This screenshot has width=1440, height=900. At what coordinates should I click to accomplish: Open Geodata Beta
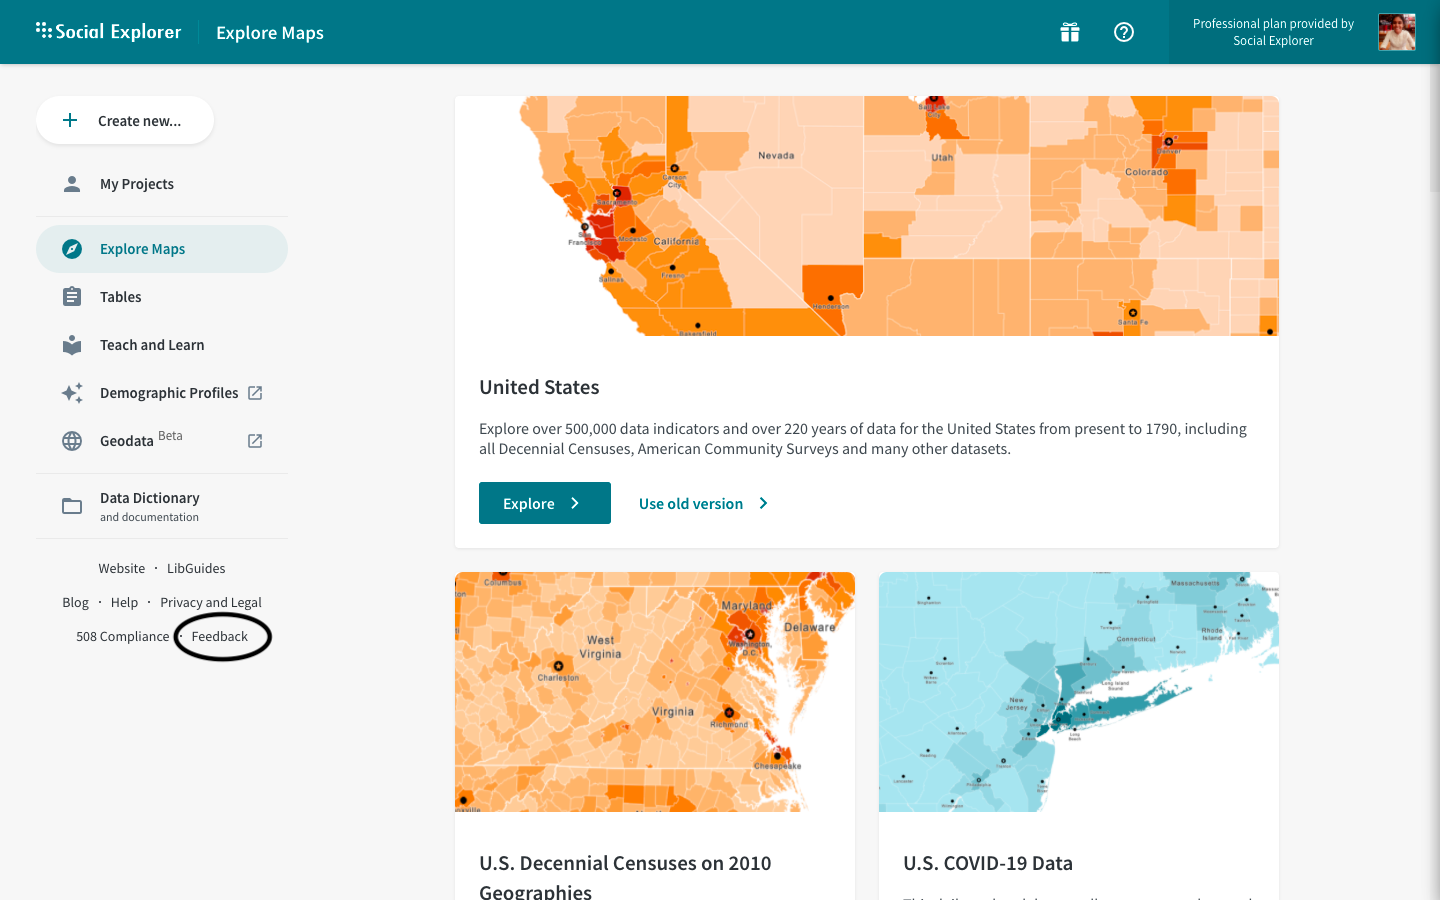[x=162, y=441]
